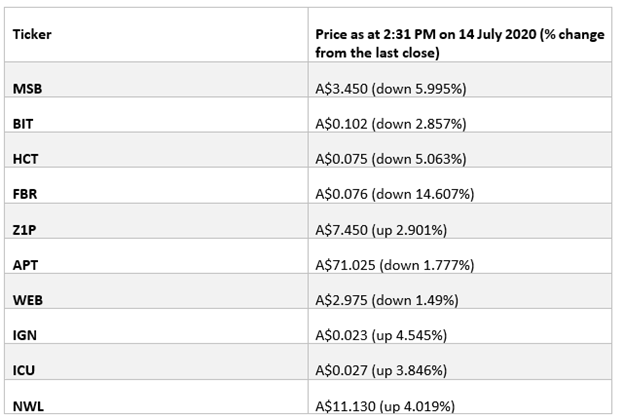Click the Ticker column header
This screenshot has width=624, height=419.
[x=156, y=35]
